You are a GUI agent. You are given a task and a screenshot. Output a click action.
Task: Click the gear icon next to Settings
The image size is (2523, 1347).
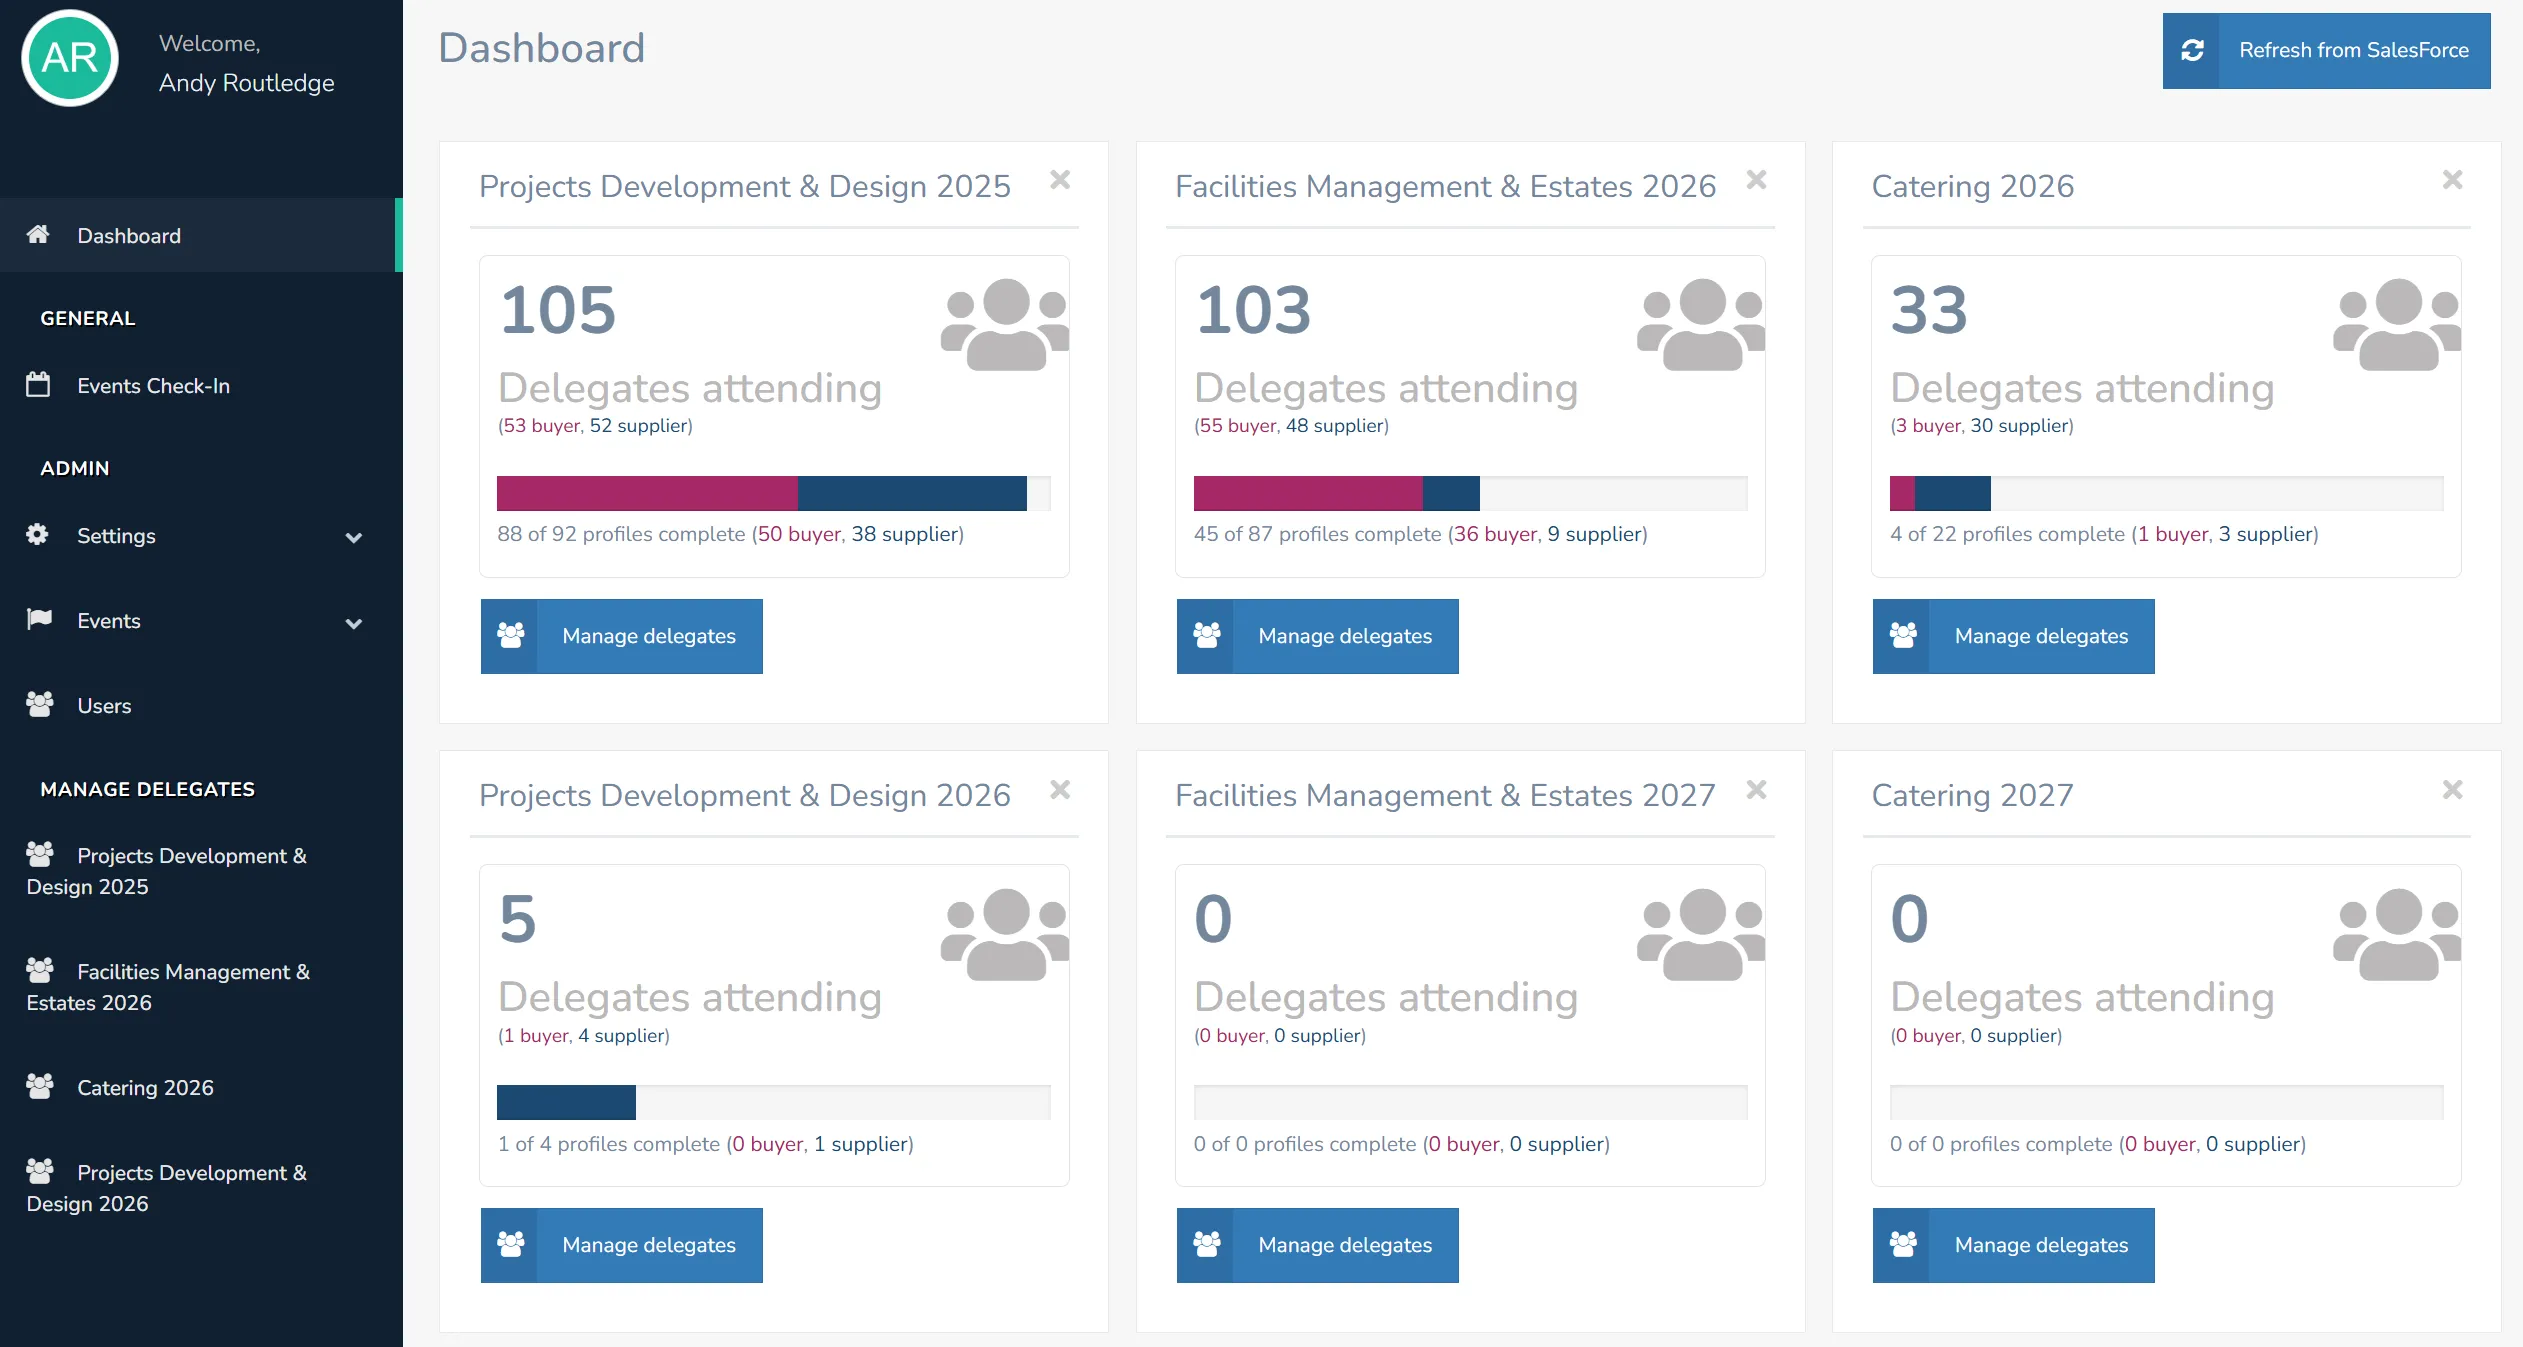38,535
